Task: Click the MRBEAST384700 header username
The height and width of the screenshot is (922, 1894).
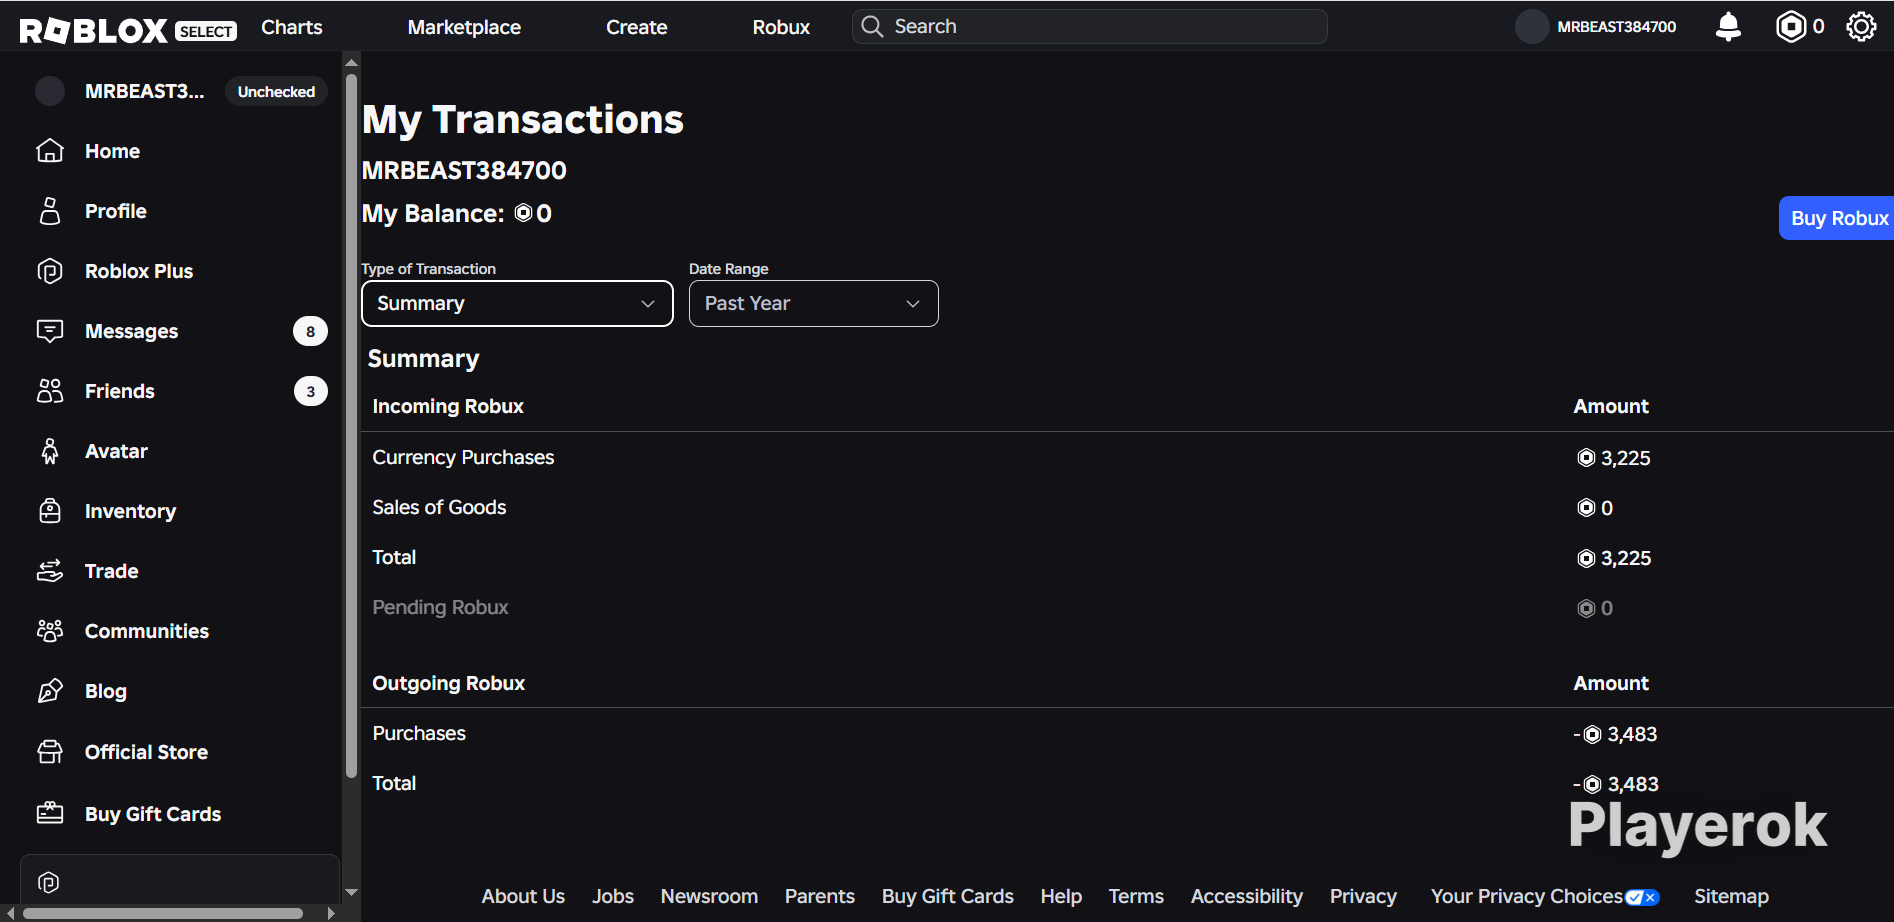Action: [x=1617, y=27]
